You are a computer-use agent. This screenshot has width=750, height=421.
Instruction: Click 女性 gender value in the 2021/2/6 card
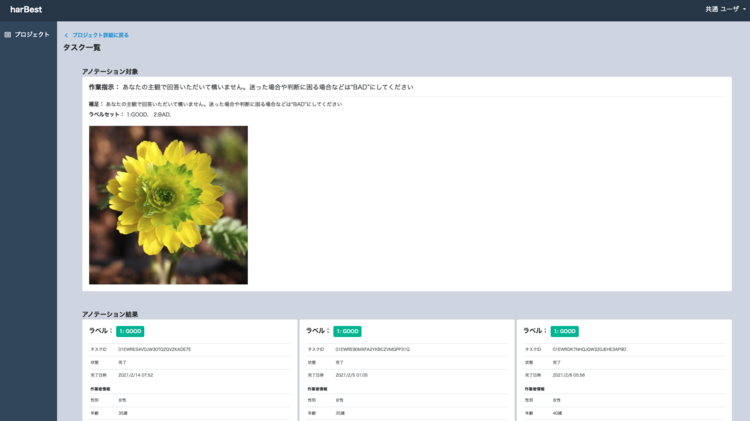pyautogui.click(x=556, y=400)
